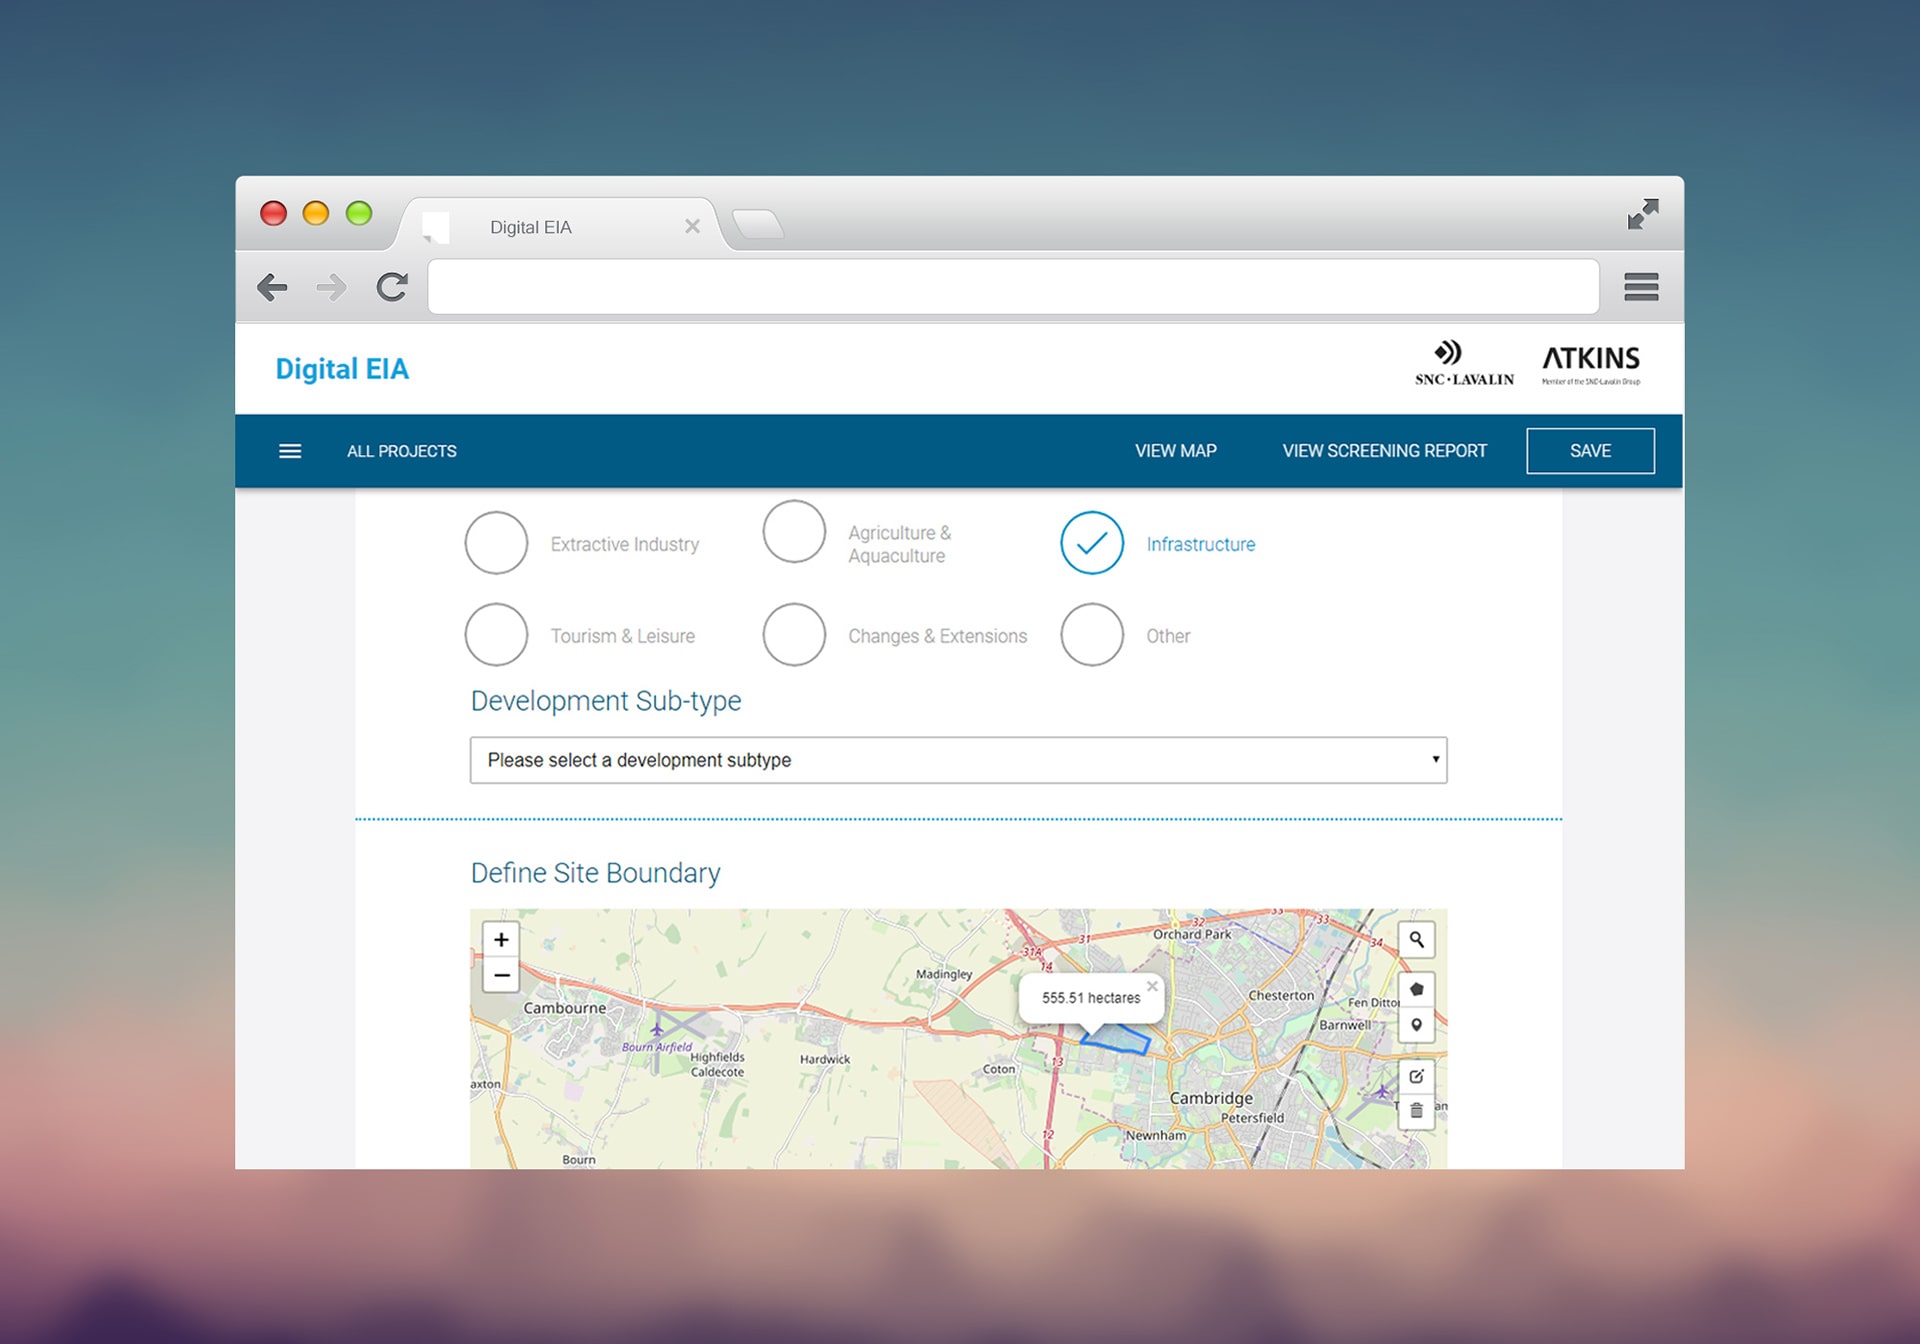1920x1344 pixels.
Task: Open View Map from navigation bar
Action: pos(1175,451)
